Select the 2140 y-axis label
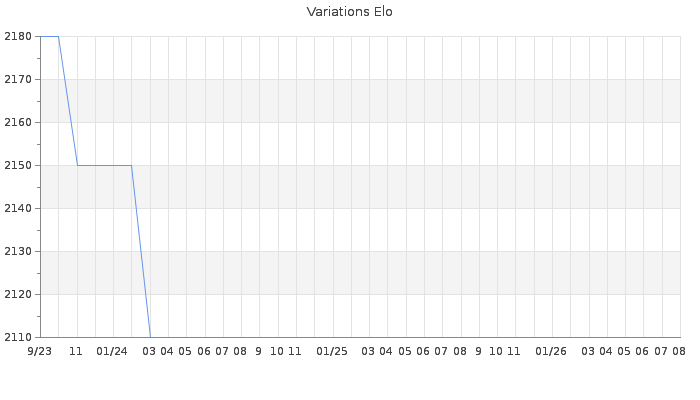This screenshot has height=400, width=700. coord(18,208)
